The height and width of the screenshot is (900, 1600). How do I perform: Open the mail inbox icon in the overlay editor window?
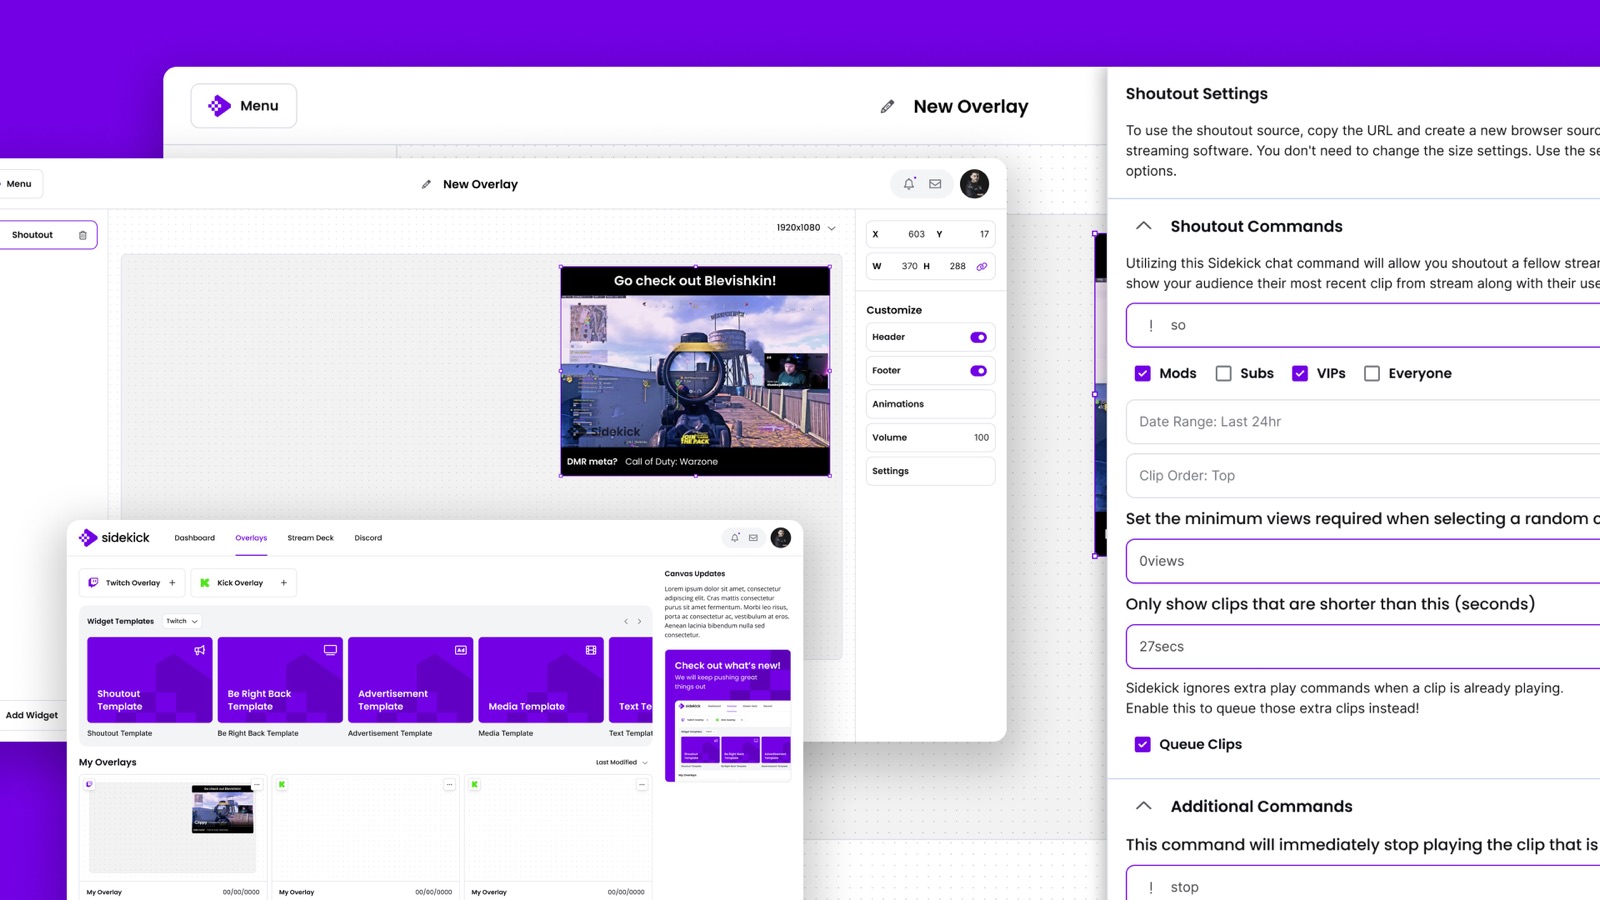(x=935, y=184)
